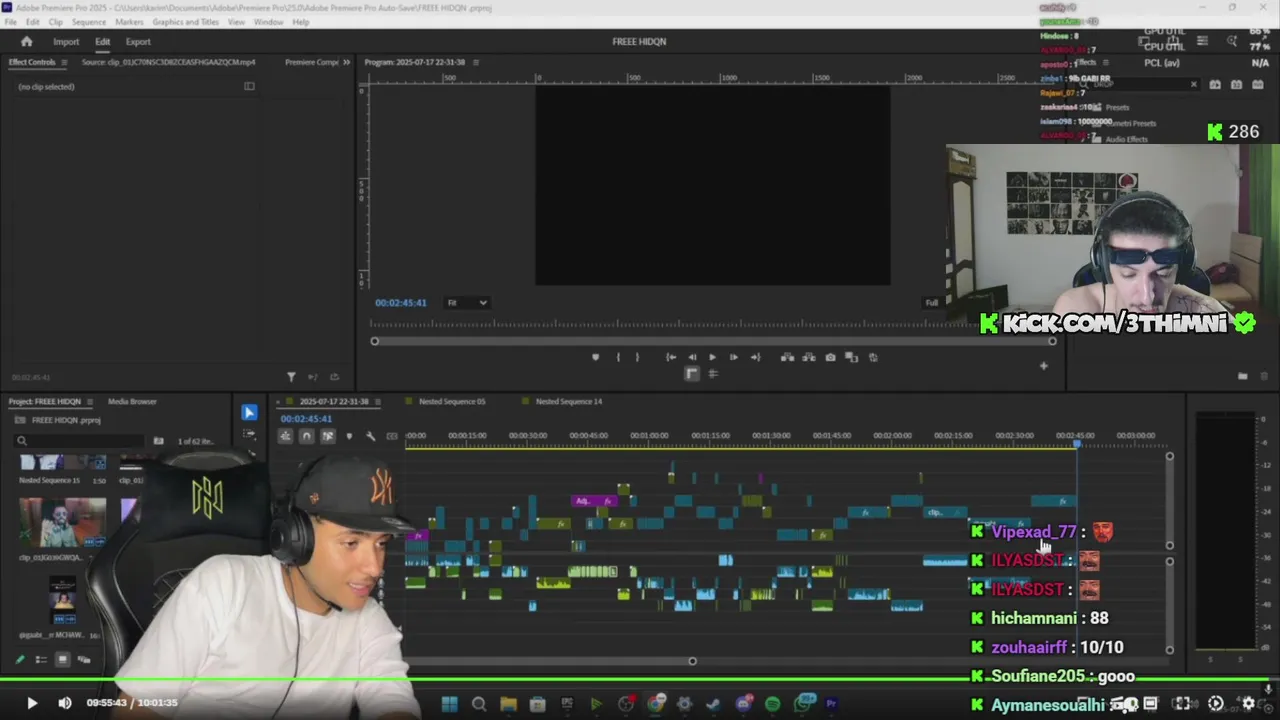Open the File menu

[11, 22]
